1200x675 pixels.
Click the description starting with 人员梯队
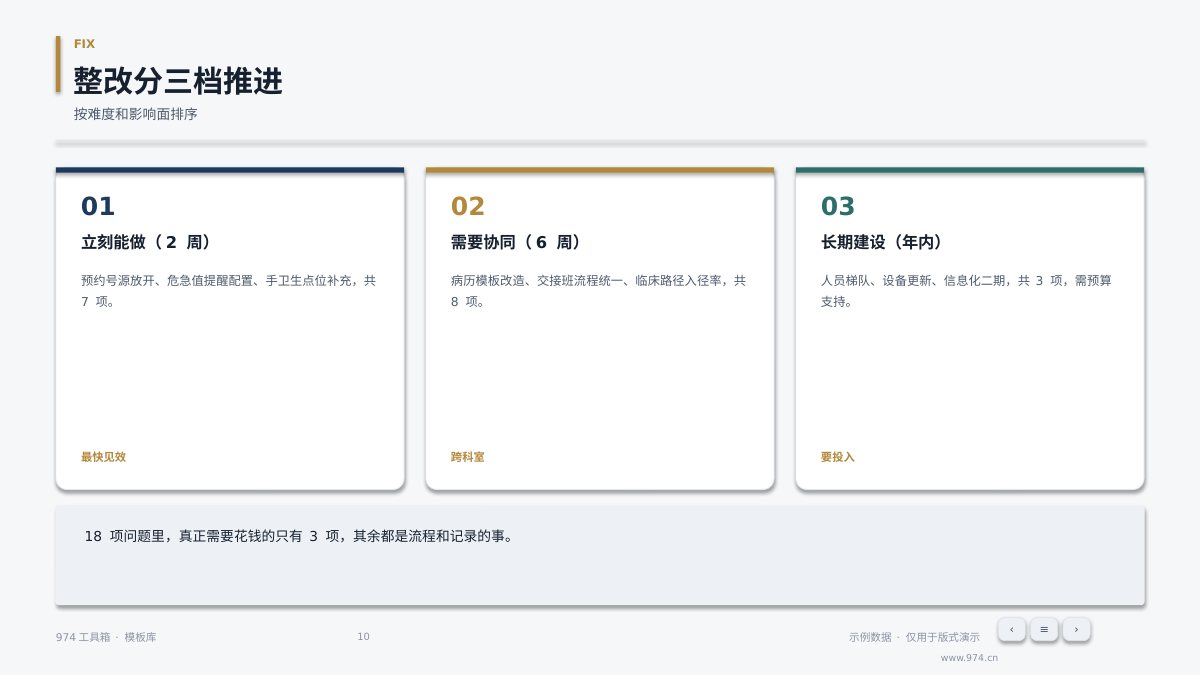click(967, 291)
